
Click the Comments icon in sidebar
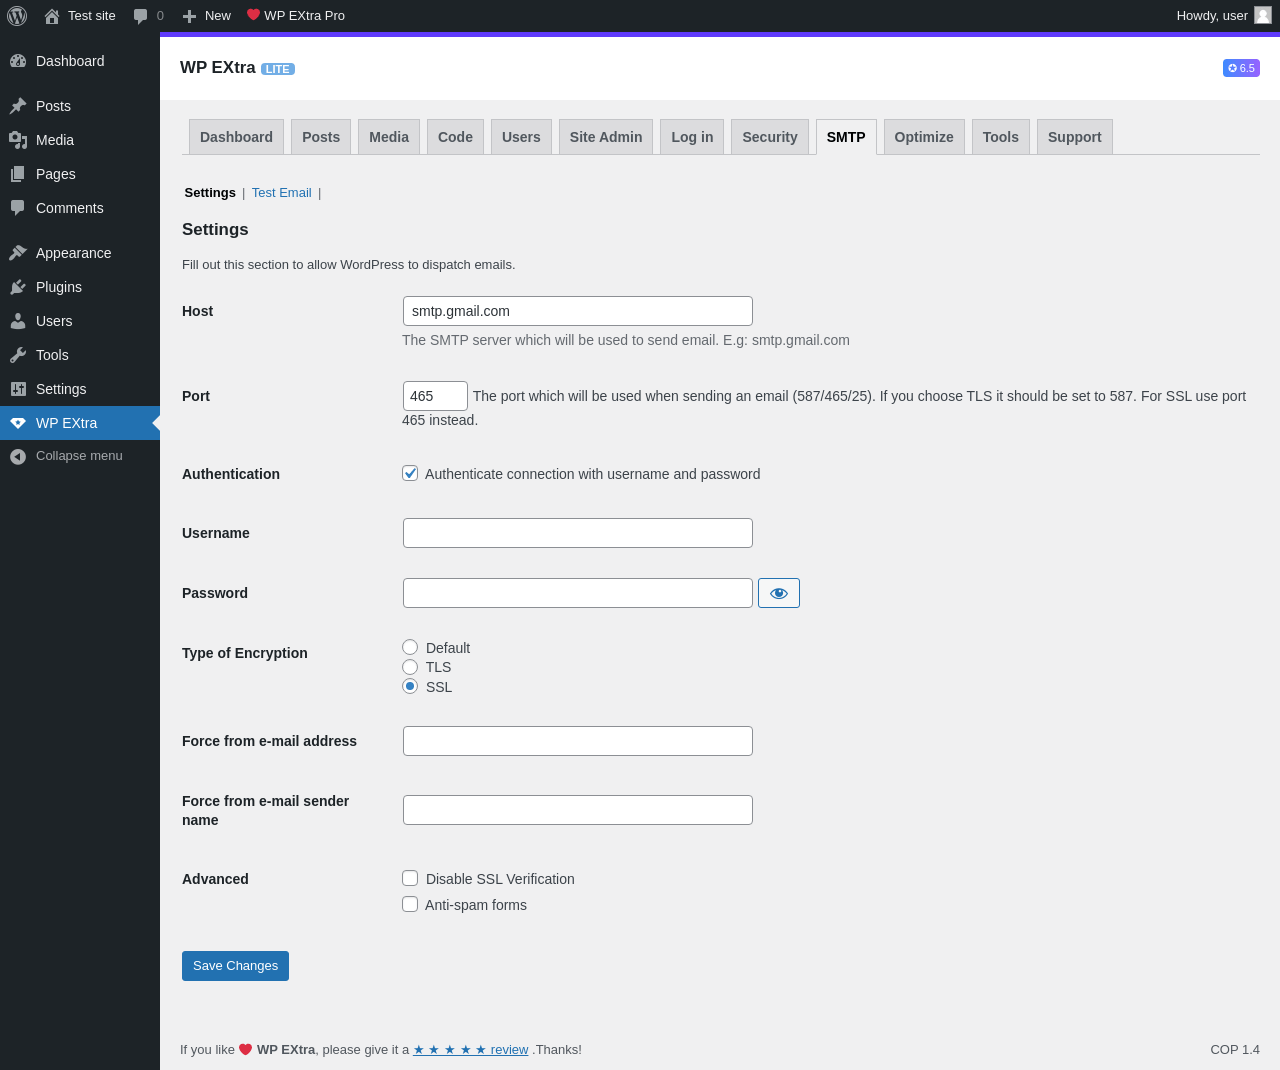tap(18, 208)
